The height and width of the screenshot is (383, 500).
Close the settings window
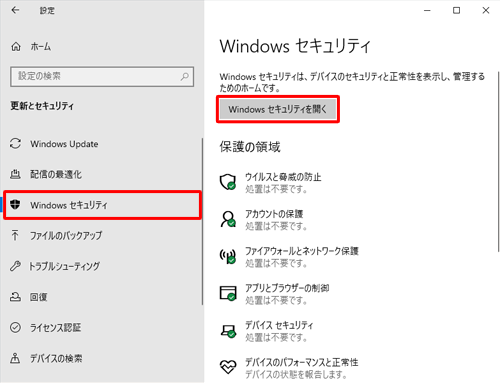[486, 11]
